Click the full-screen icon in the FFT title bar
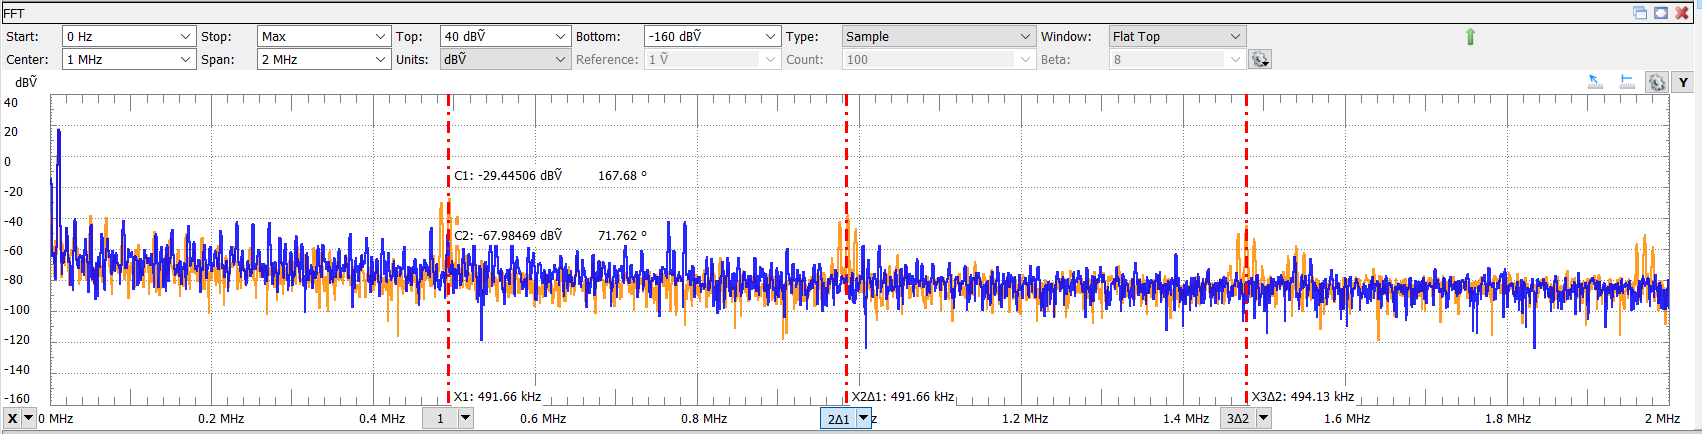 [x=1661, y=13]
